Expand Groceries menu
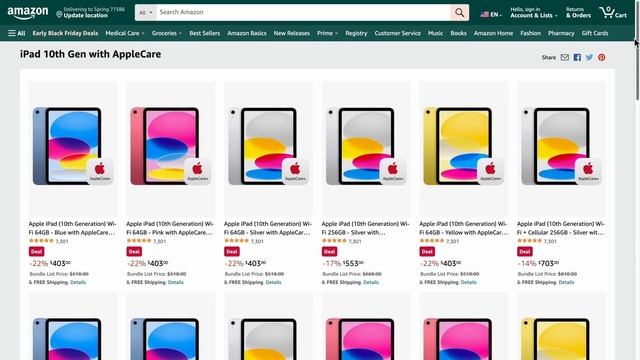The width and height of the screenshot is (640, 360). [x=167, y=33]
